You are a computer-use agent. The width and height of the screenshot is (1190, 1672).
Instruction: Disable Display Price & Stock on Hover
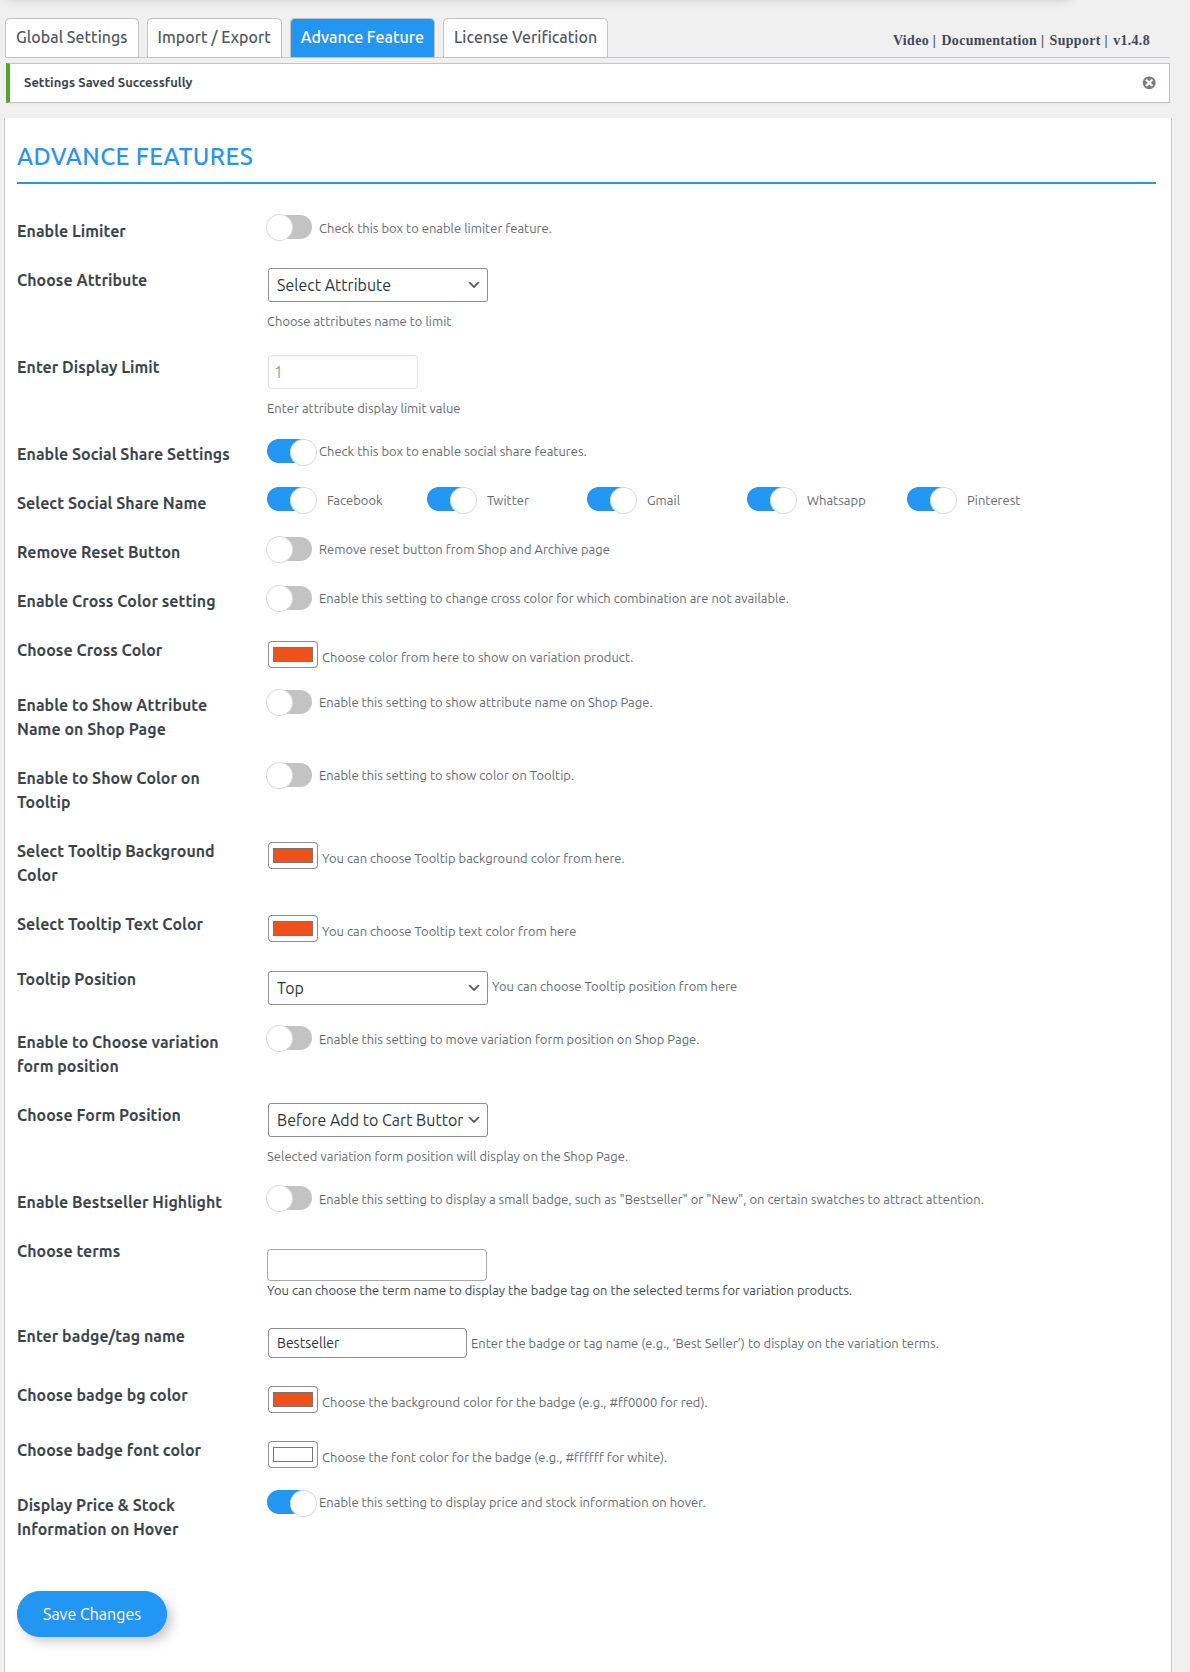[291, 1502]
